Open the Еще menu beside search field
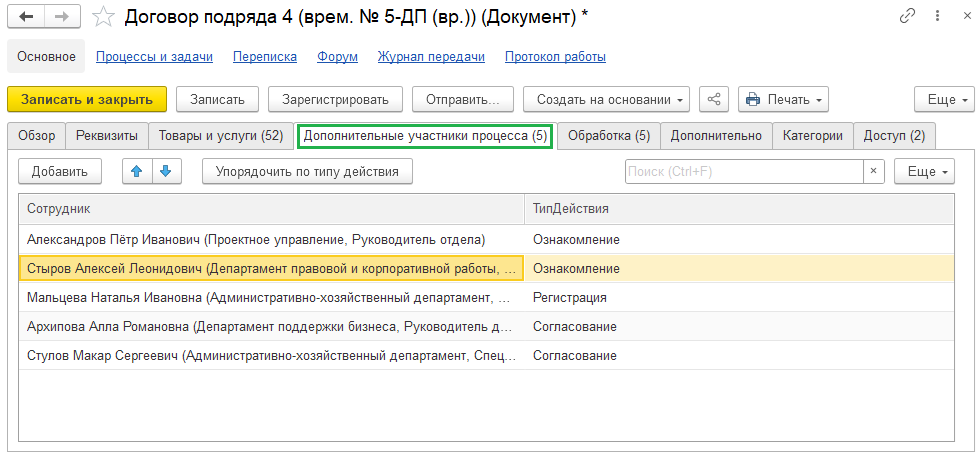The image size is (978, 454). click(x=923, y=171)
